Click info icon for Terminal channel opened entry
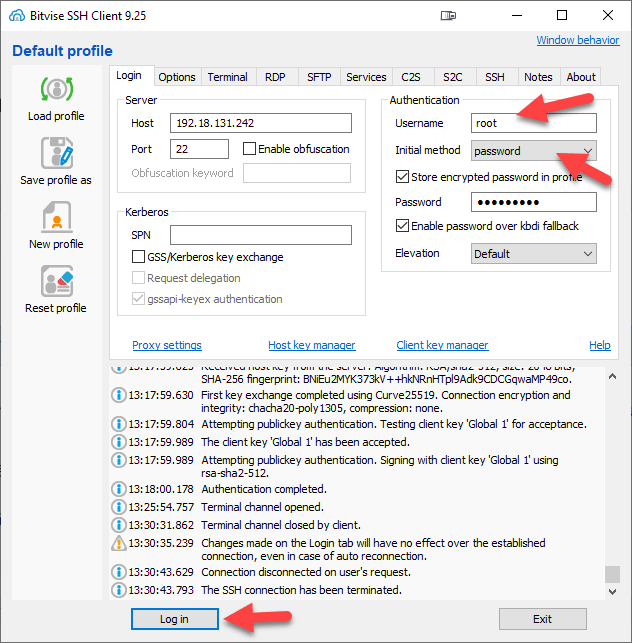The image size is (632, 643). [119, 507]
